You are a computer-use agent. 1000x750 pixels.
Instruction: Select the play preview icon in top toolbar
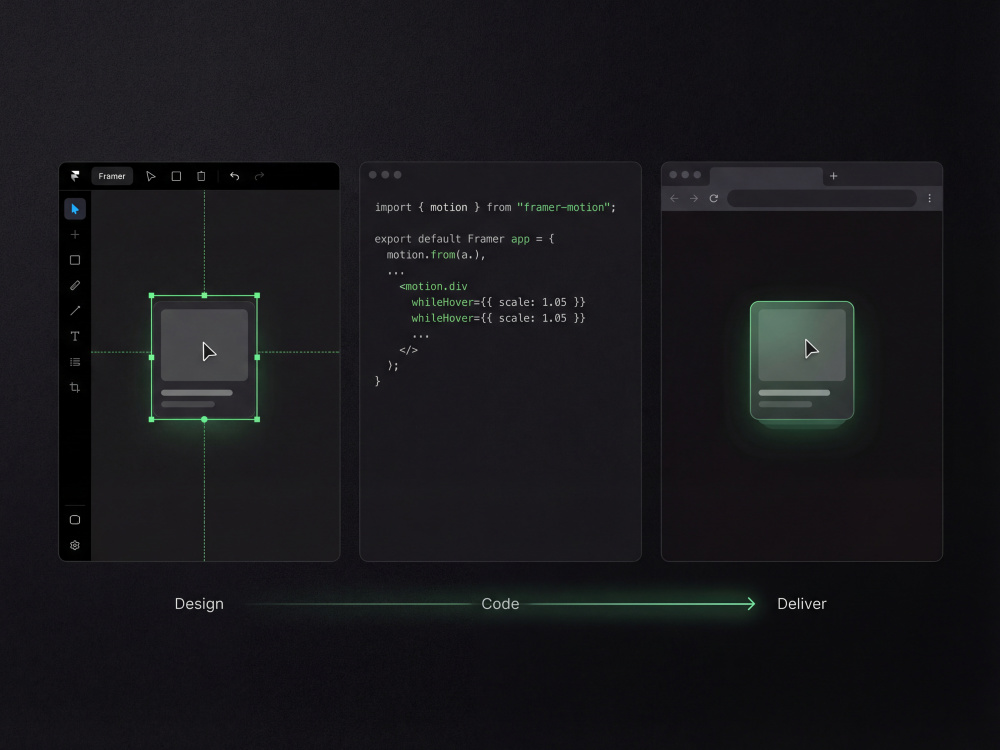coord(151,176)
